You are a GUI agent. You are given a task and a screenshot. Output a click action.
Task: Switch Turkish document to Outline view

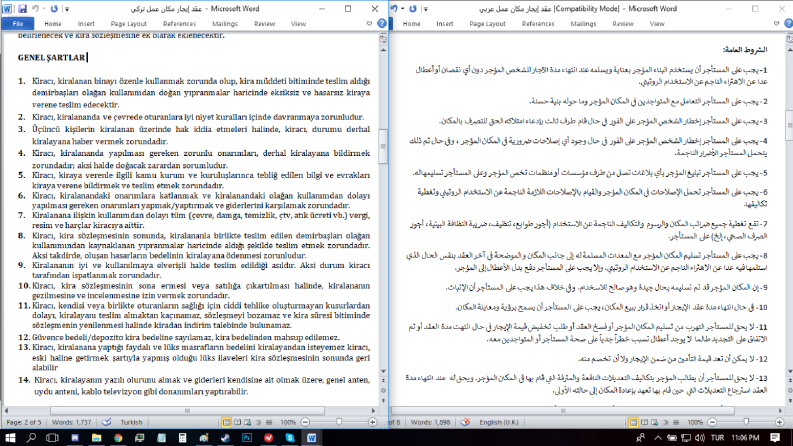[x=258, y=422]
